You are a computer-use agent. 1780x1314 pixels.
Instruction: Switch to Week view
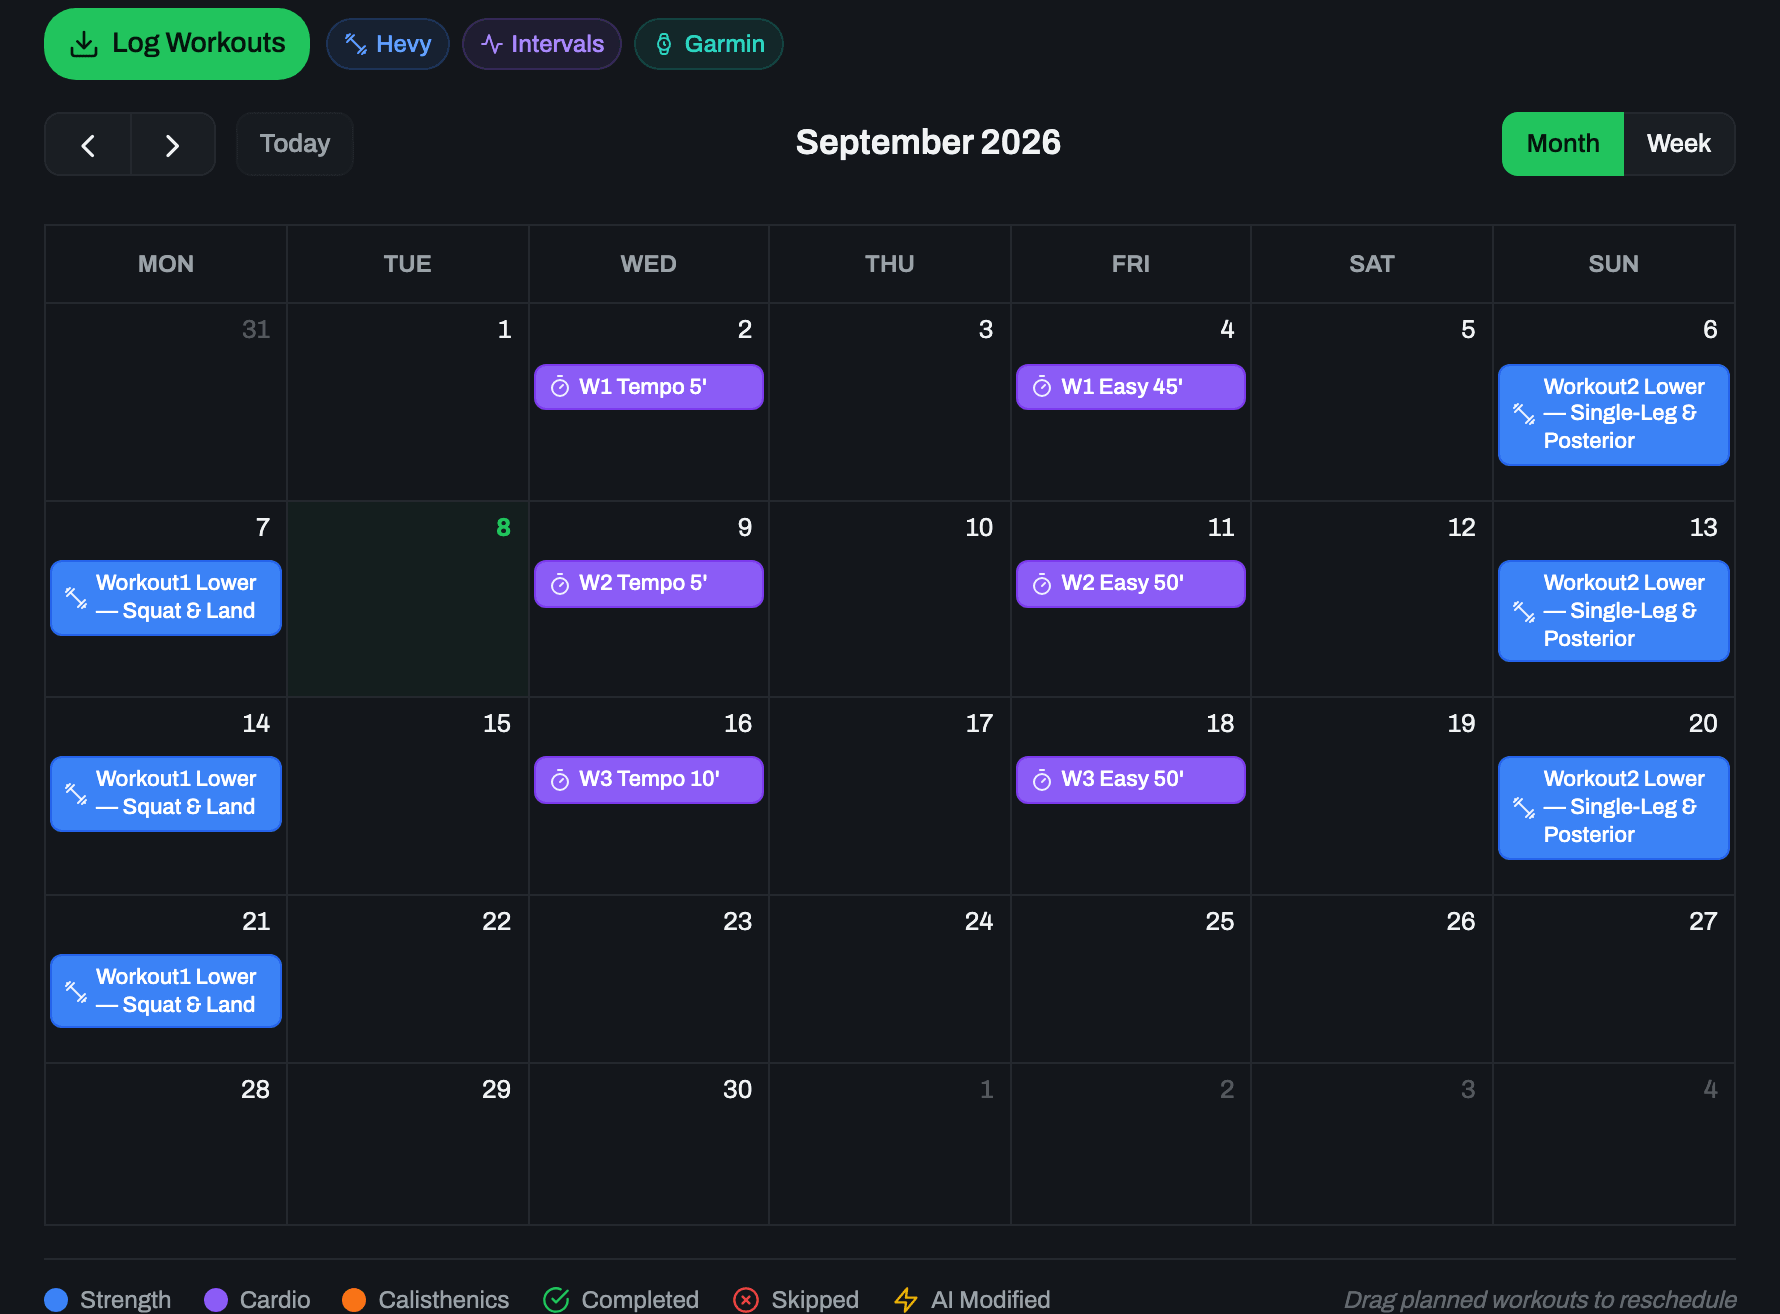click(x=1679, y=144)
